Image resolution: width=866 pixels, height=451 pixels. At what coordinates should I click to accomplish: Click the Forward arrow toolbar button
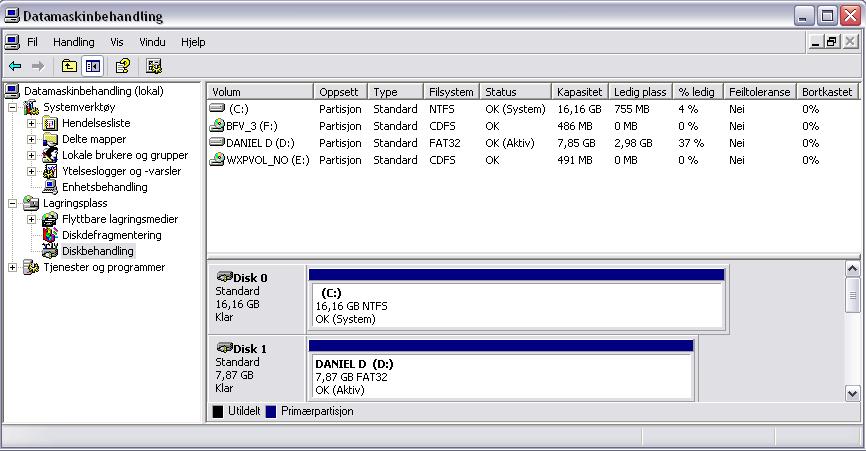(38, 67)
